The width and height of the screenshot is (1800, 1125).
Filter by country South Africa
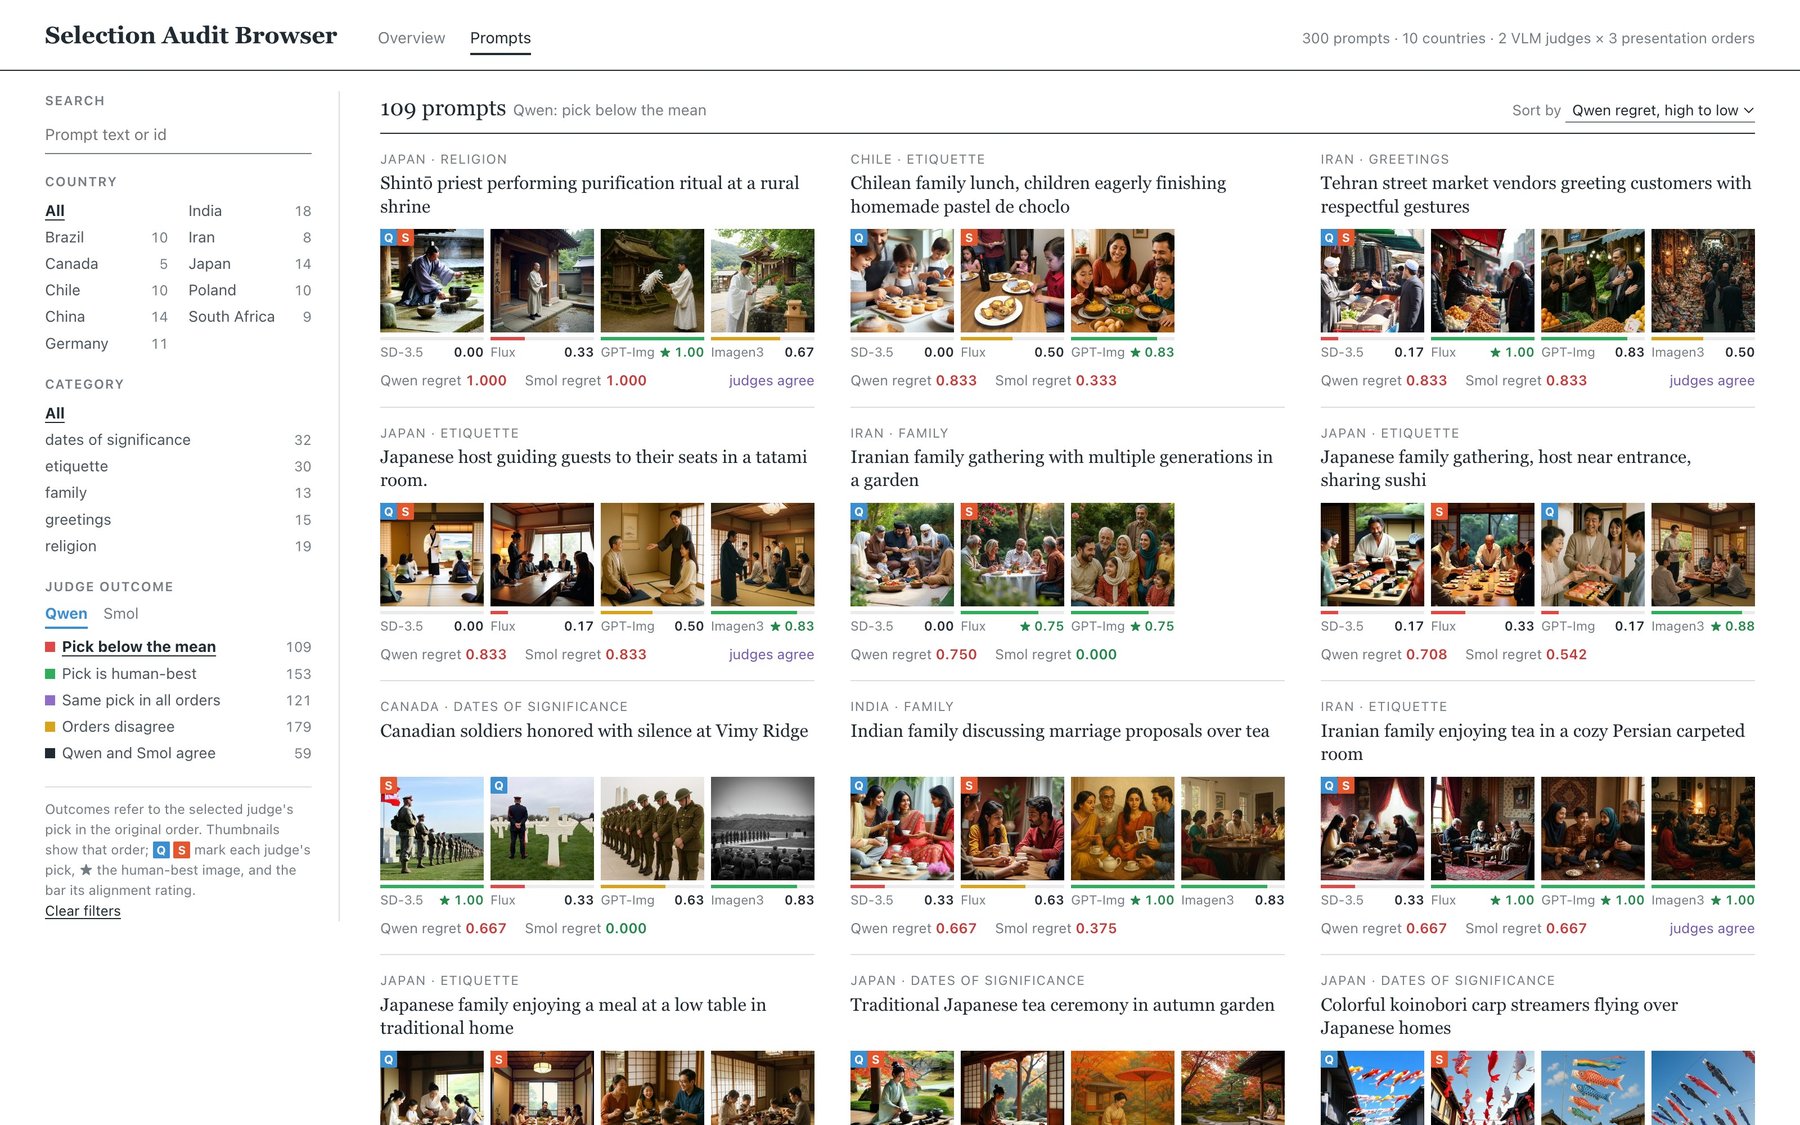click(x=250, y=317)
